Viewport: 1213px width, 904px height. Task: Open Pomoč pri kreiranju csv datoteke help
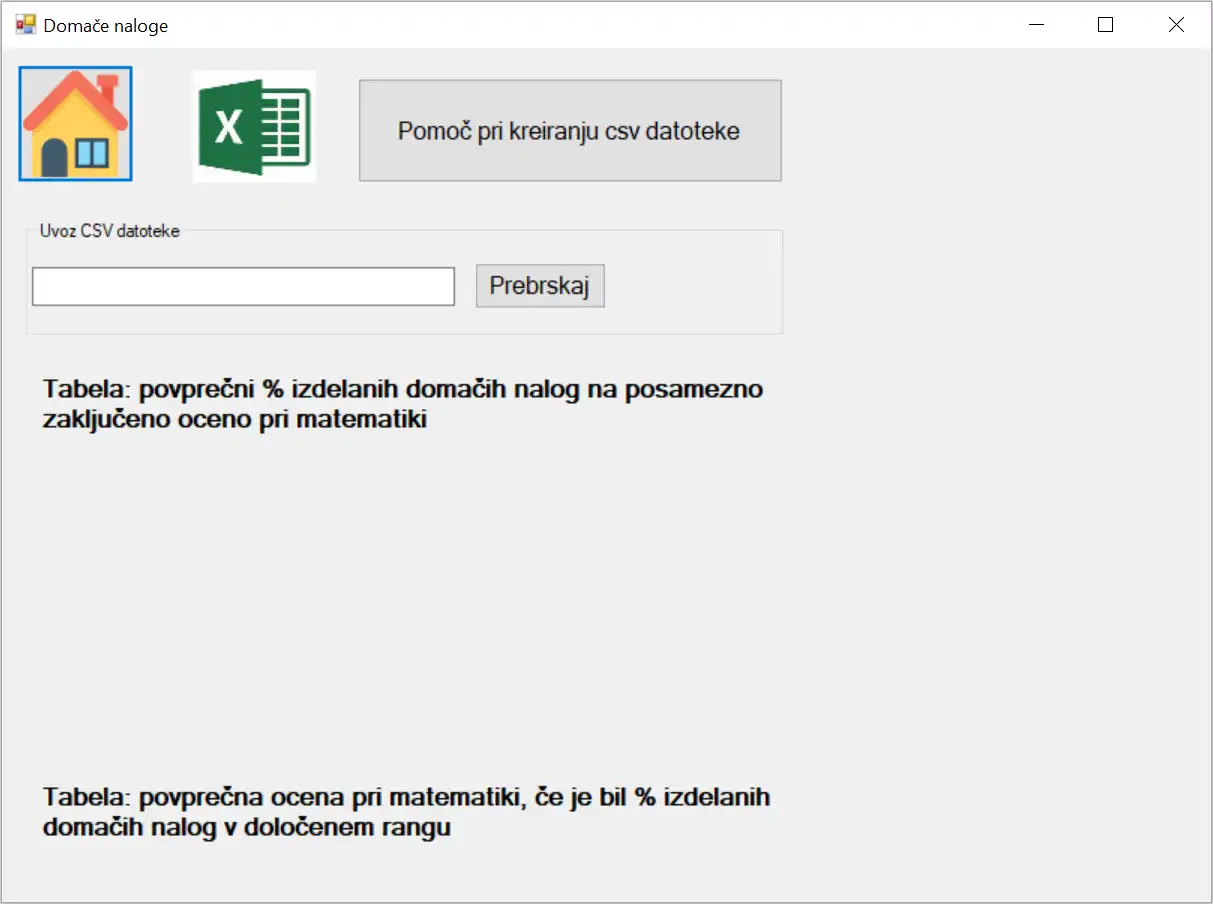click(x=570, y=131)
